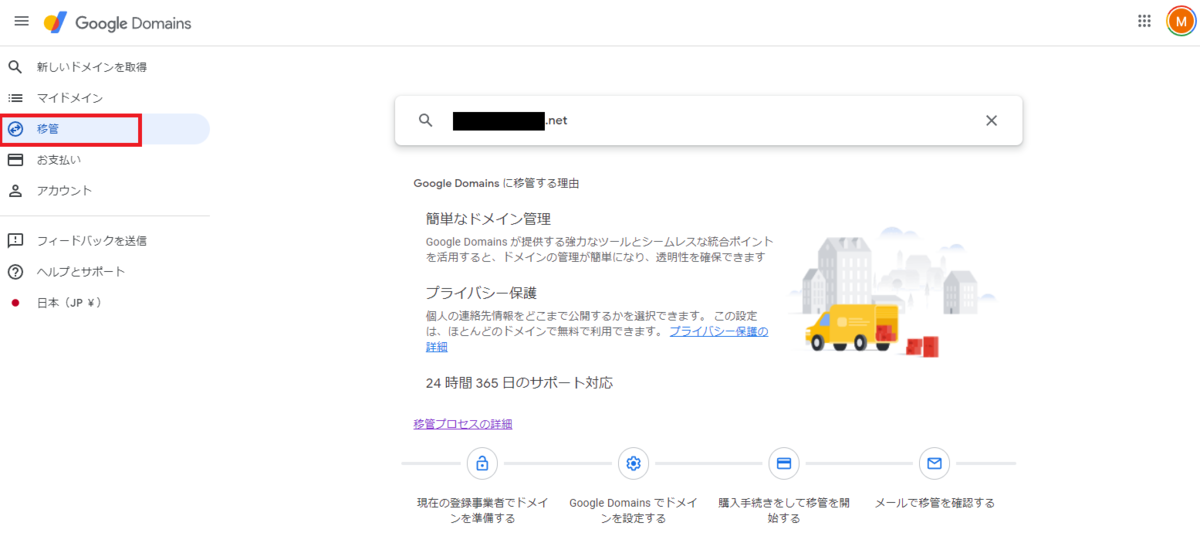Open お支払い in the sidebar
Image resolution: width=1200 pixels, height=543 pixels.
pyautogui.click(x=105, y=160)
